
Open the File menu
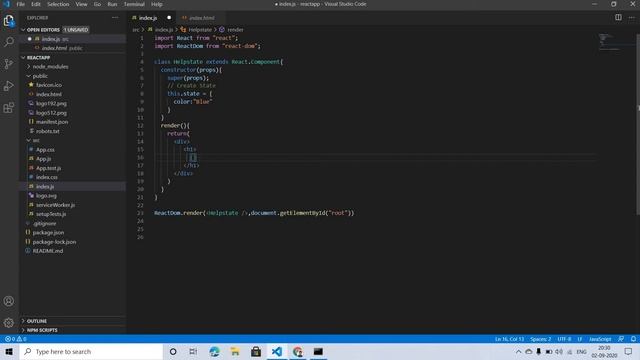(20, 4)
